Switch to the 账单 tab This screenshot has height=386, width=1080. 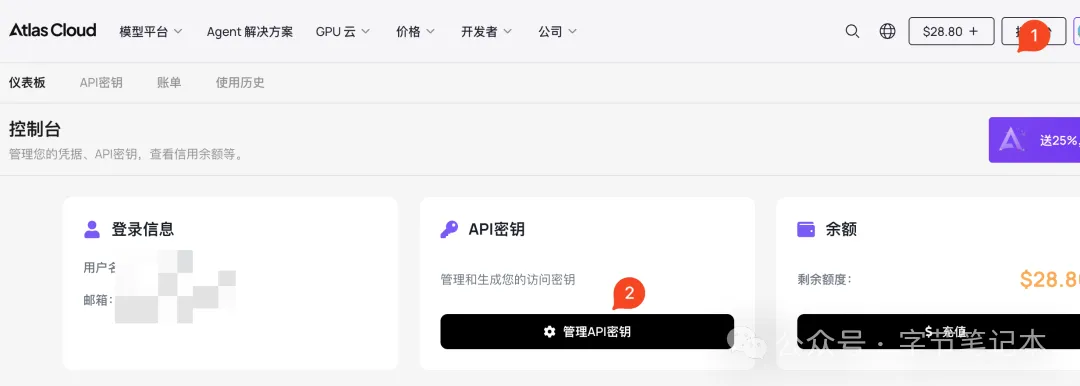tap(169, 83)
